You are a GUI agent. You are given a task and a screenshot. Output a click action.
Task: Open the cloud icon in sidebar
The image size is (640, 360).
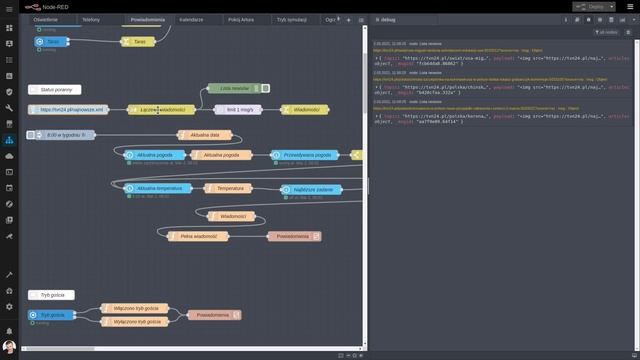[9, 156]
